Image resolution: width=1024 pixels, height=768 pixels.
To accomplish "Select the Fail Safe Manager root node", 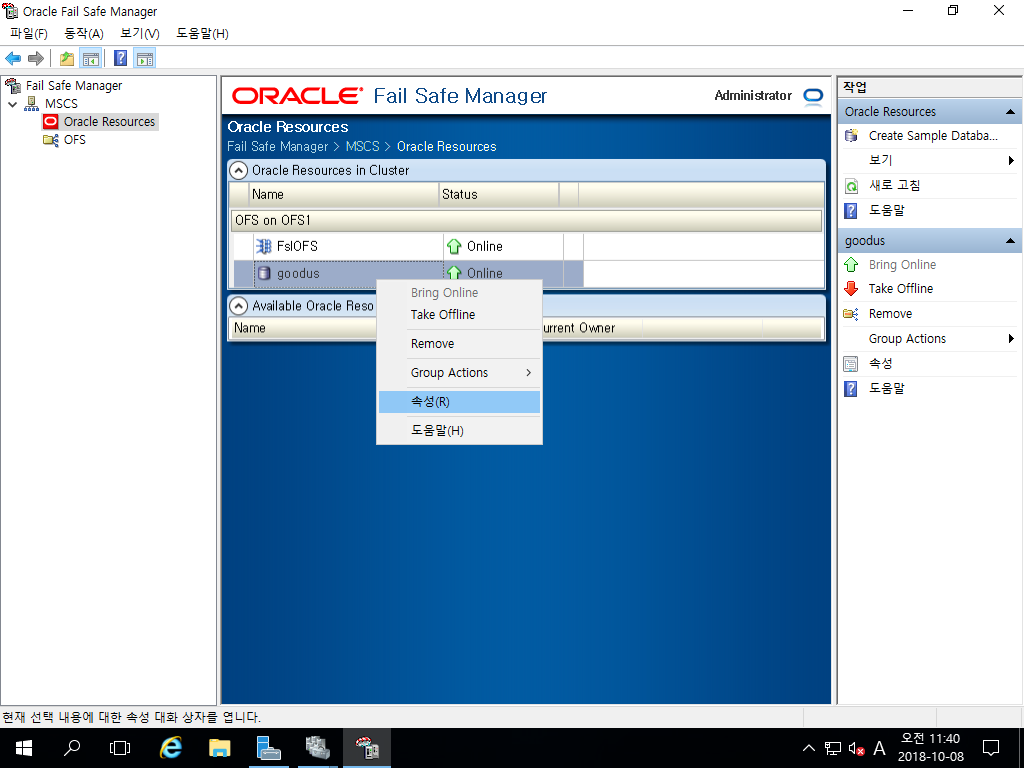I will coord(74,86).
